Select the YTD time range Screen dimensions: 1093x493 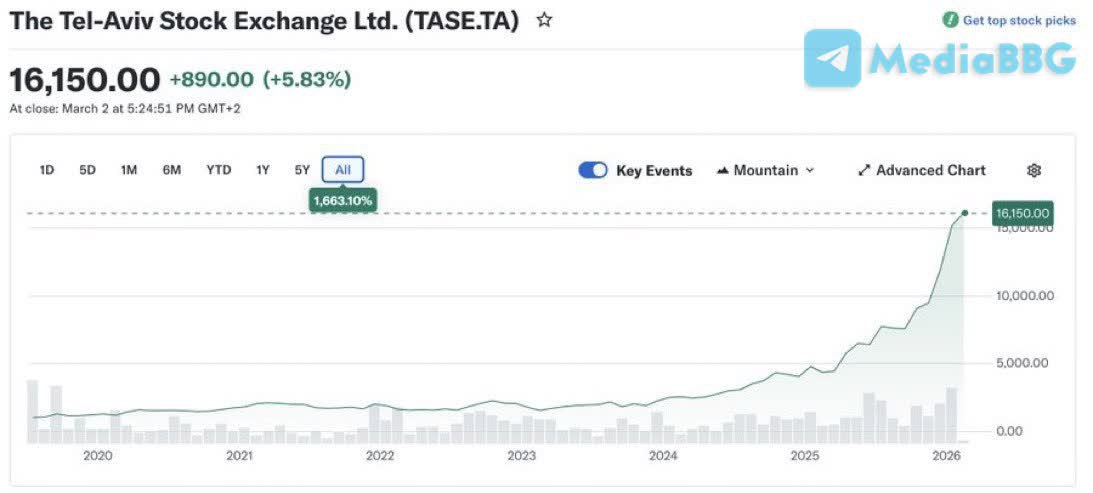click(219, 170)
